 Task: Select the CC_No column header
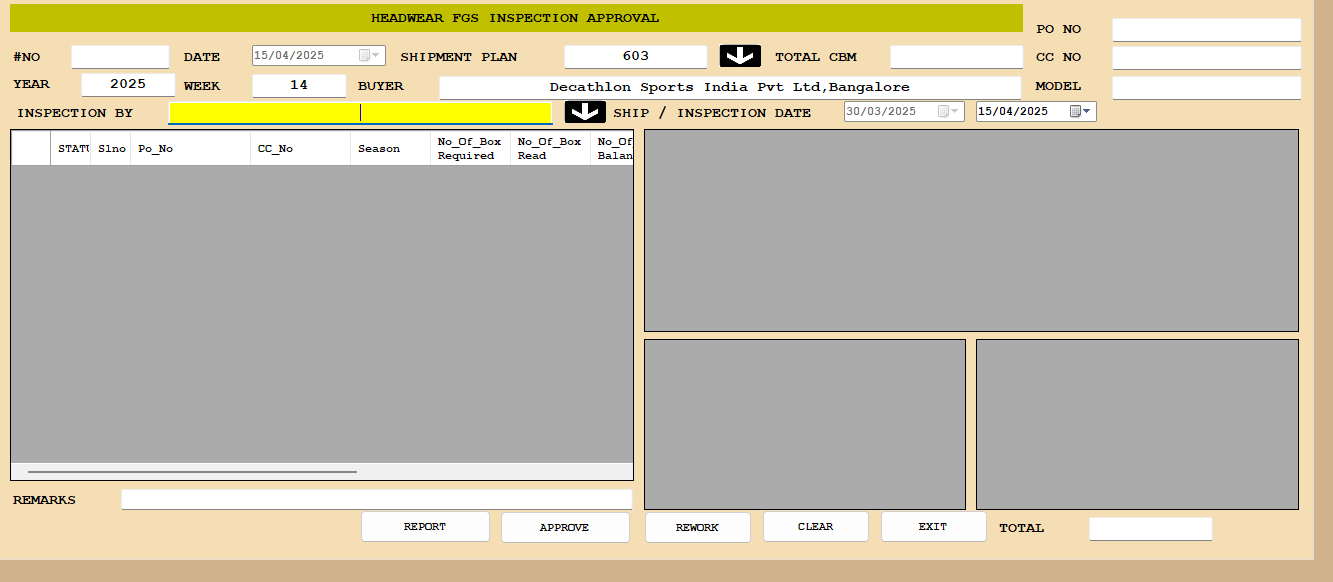[x=300, y=149]
